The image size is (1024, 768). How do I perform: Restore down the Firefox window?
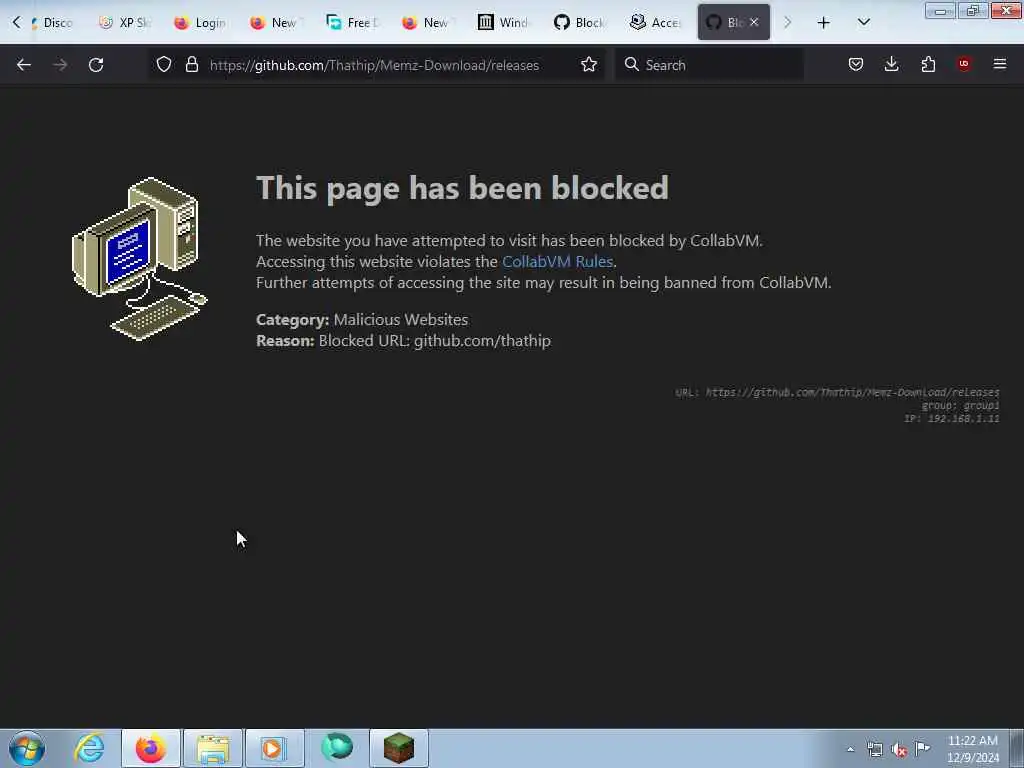(x=973, y=10)
